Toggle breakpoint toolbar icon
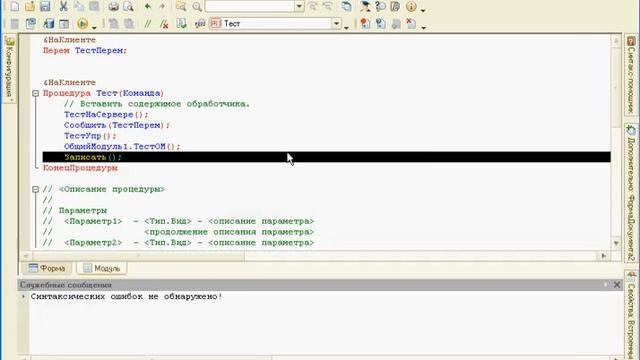 click(365, 24)
